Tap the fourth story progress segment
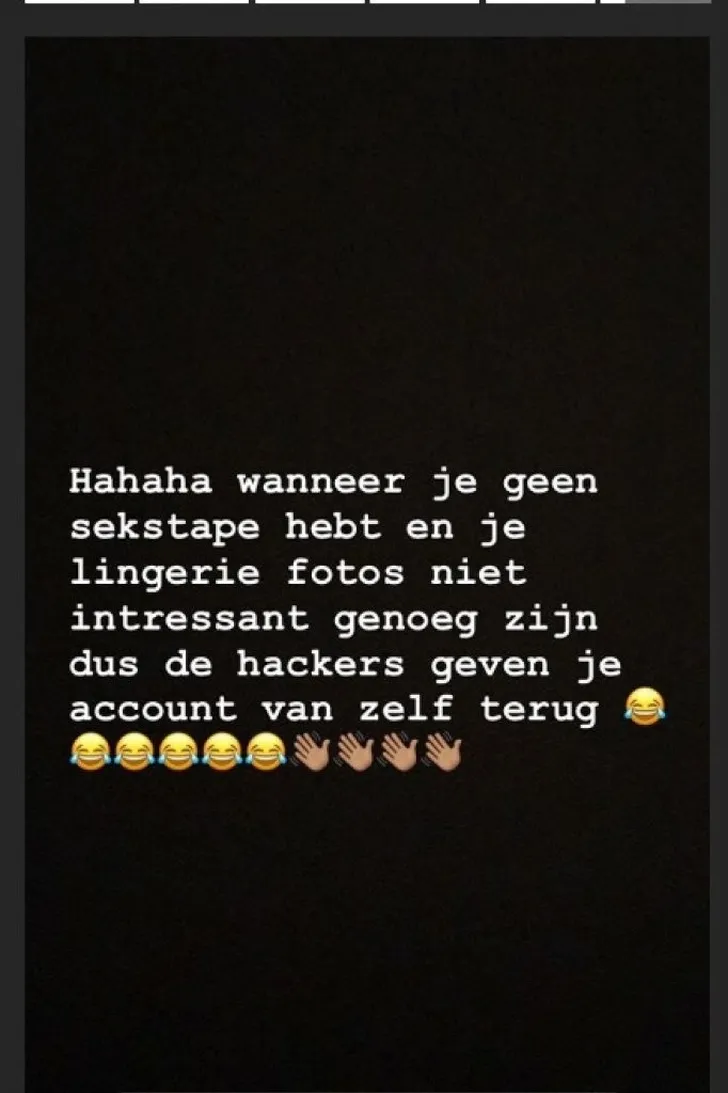The image size is (728, 1093). [425, 2]
